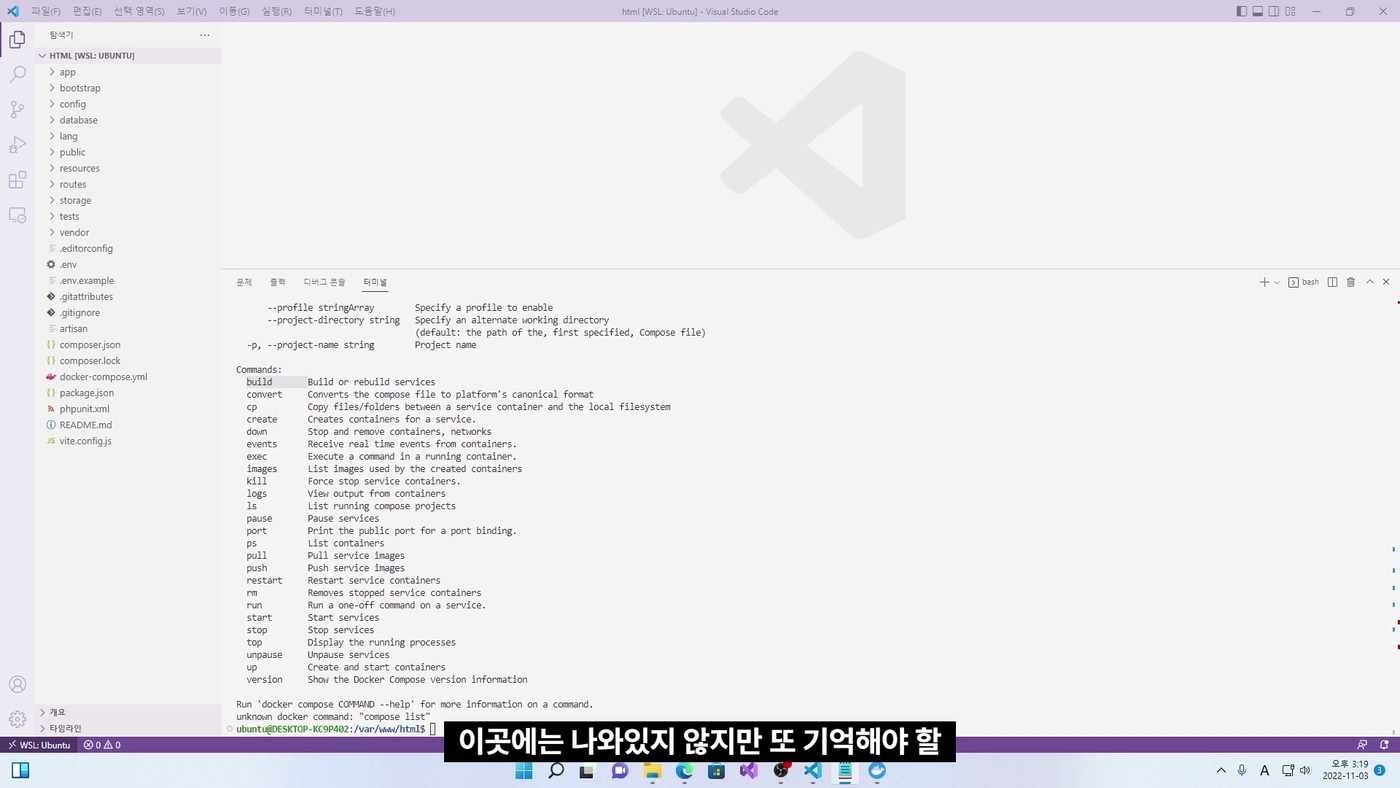
Task: Switch to the 디버그 콘솔 tab
Action: tap(325, 282)
